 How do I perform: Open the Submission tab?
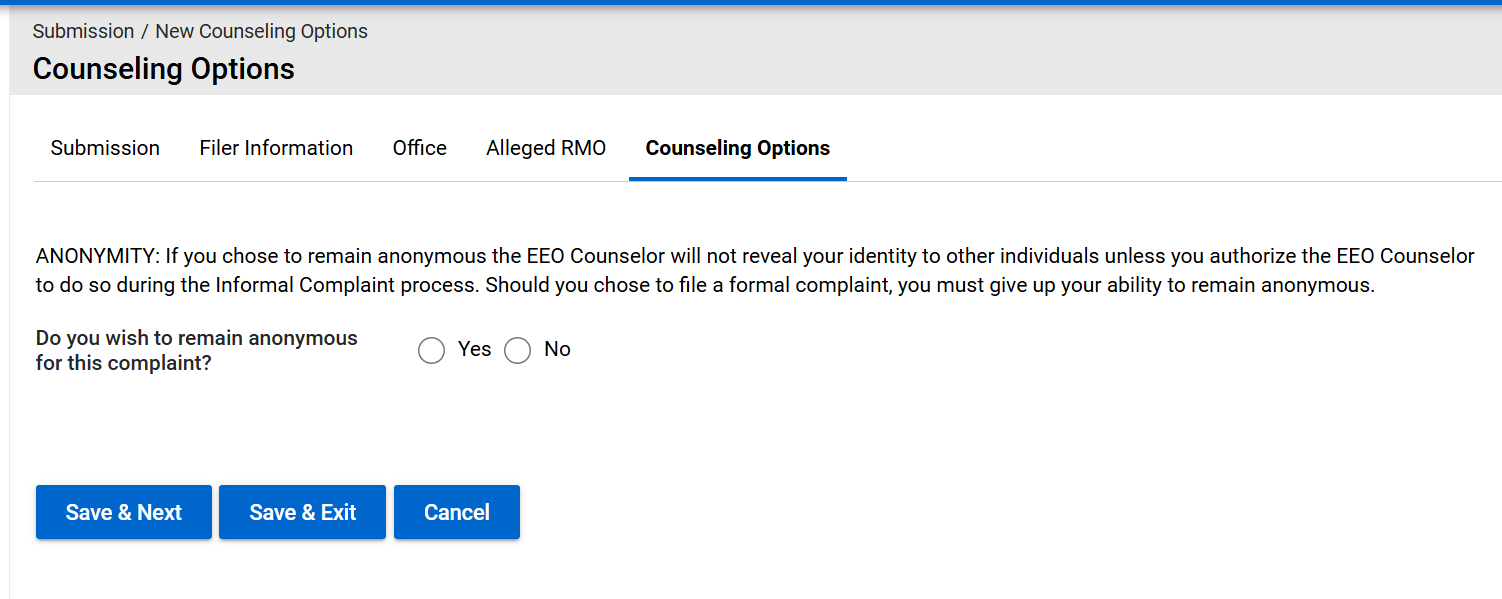(x=105, y=148)
